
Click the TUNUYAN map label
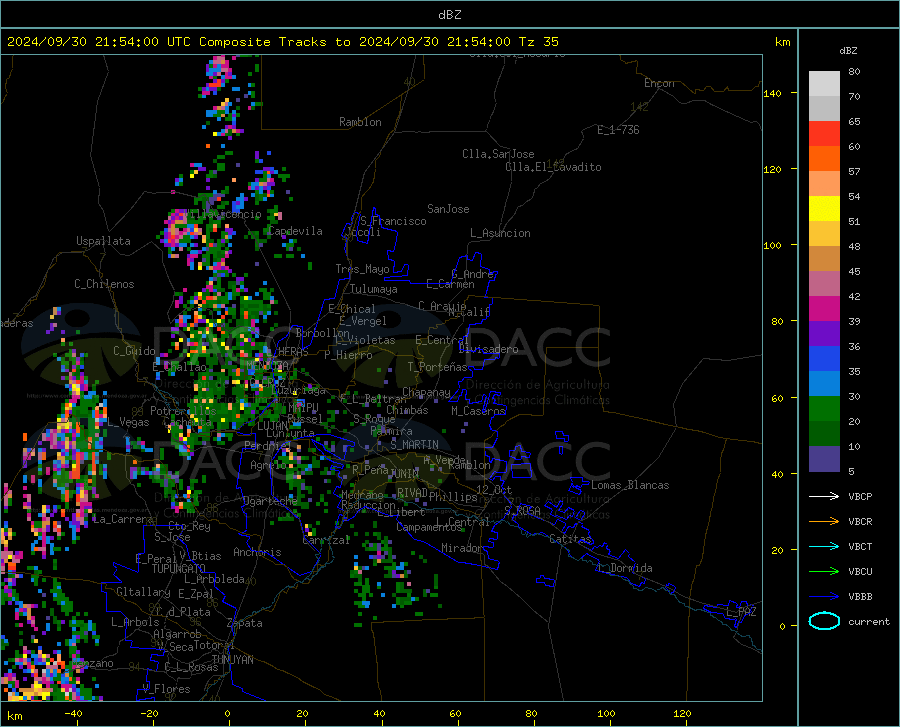coord(232,659)
